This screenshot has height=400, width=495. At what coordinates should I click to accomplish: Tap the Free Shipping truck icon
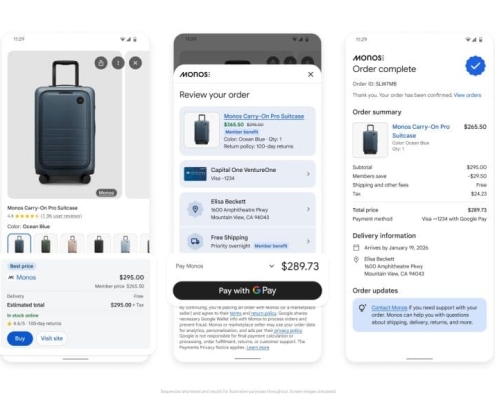pyautogui.click(x=195, y=241)
